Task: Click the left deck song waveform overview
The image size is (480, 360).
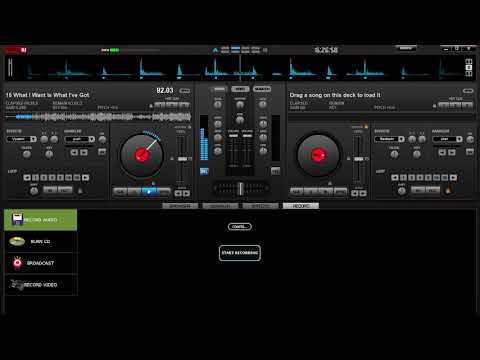Action: click(98, 117)
